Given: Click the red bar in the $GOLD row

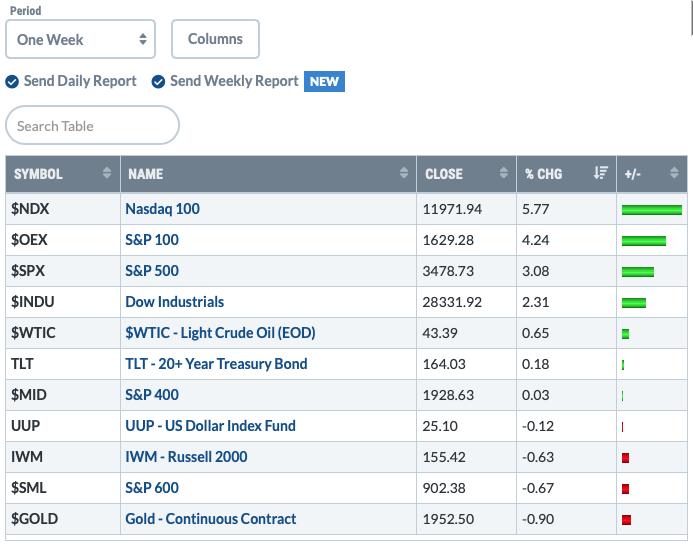Looking at the screenshot, I should point(626,520).
